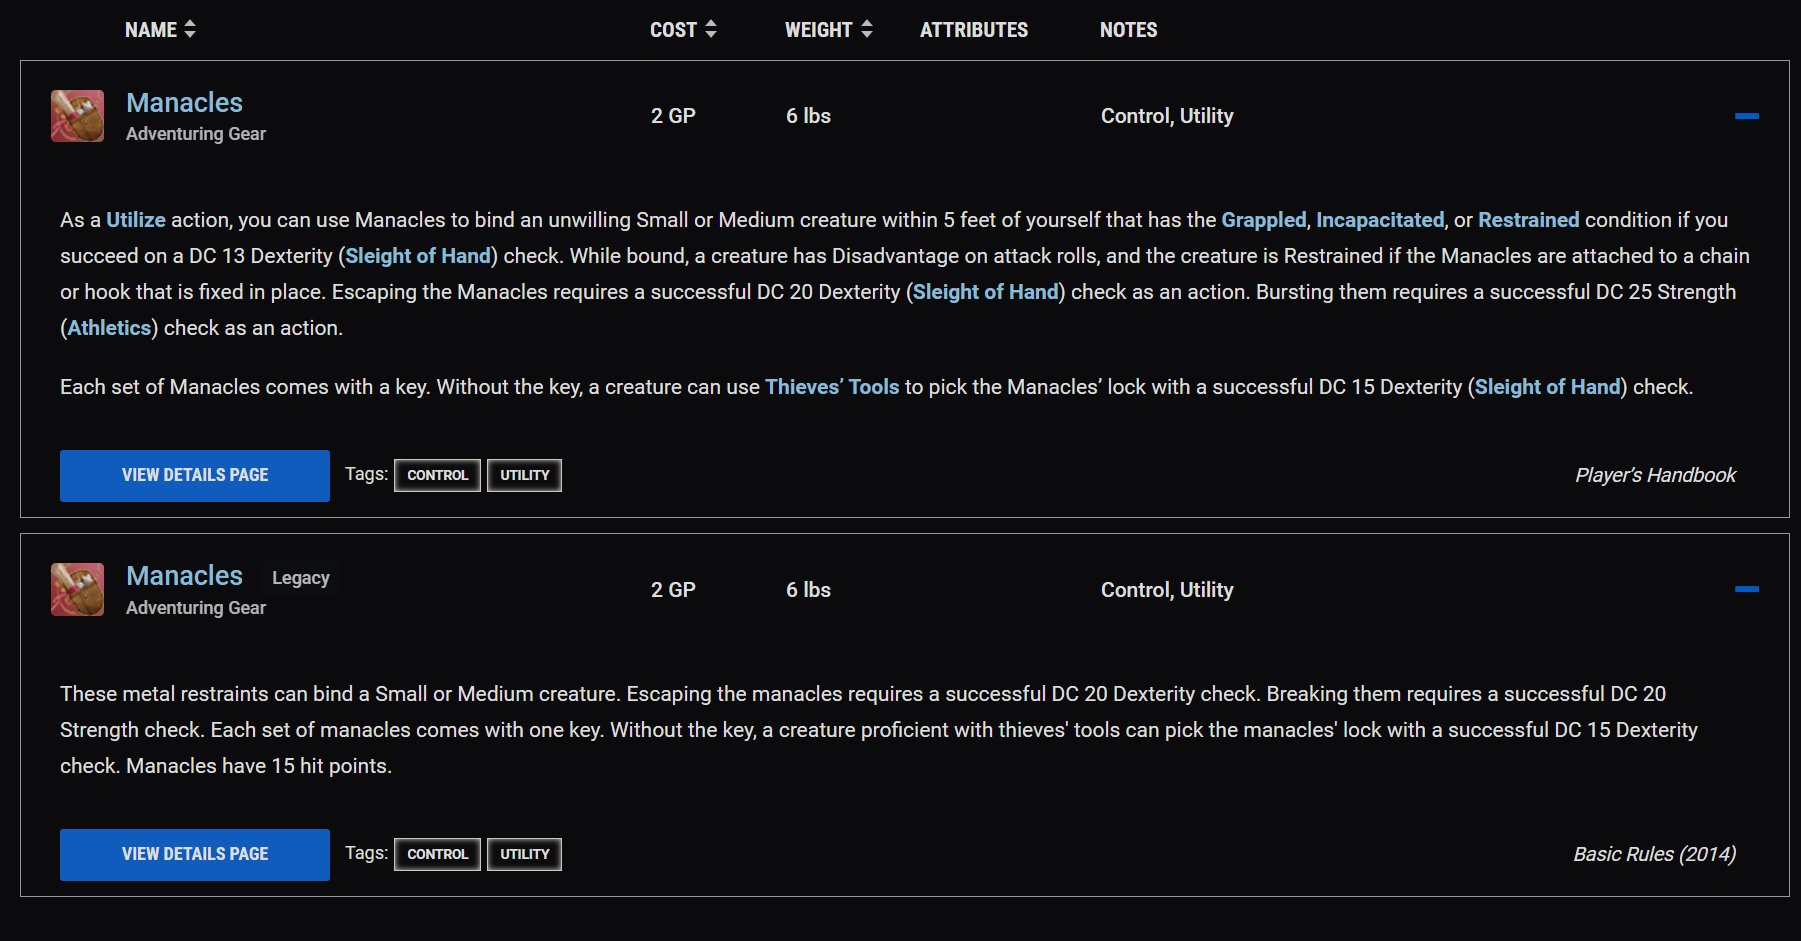1801x941 pixels.
Task: Click the Control tag on Legacy Manacles
Action: coord(437,854)
